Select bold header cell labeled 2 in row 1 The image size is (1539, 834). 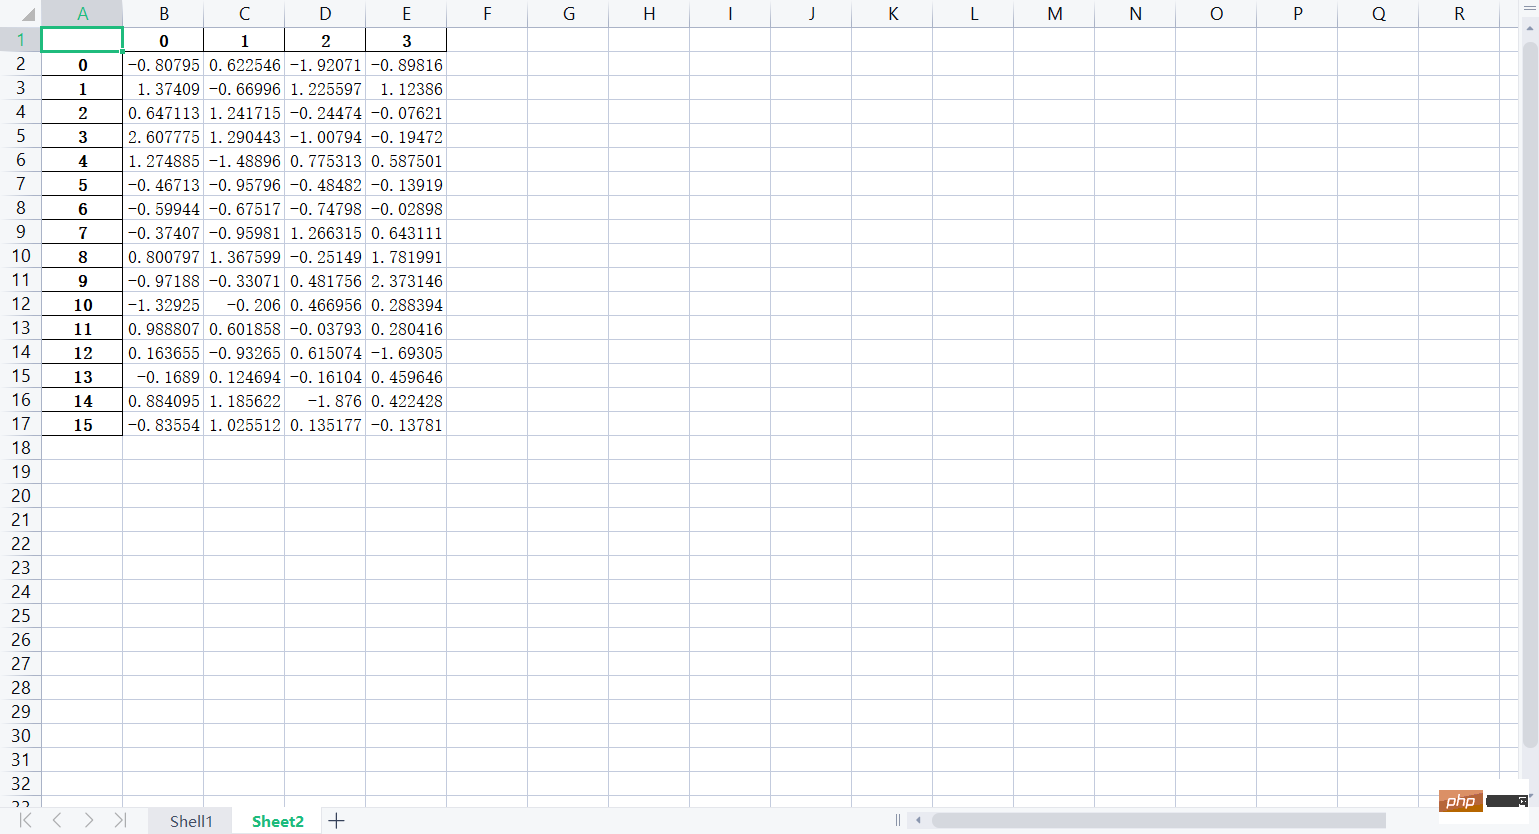coord(326,41)
